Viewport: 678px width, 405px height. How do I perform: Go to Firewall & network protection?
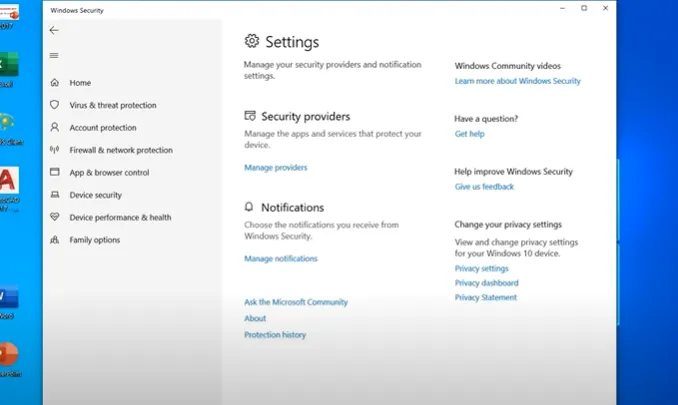click(x=121, y=150)
